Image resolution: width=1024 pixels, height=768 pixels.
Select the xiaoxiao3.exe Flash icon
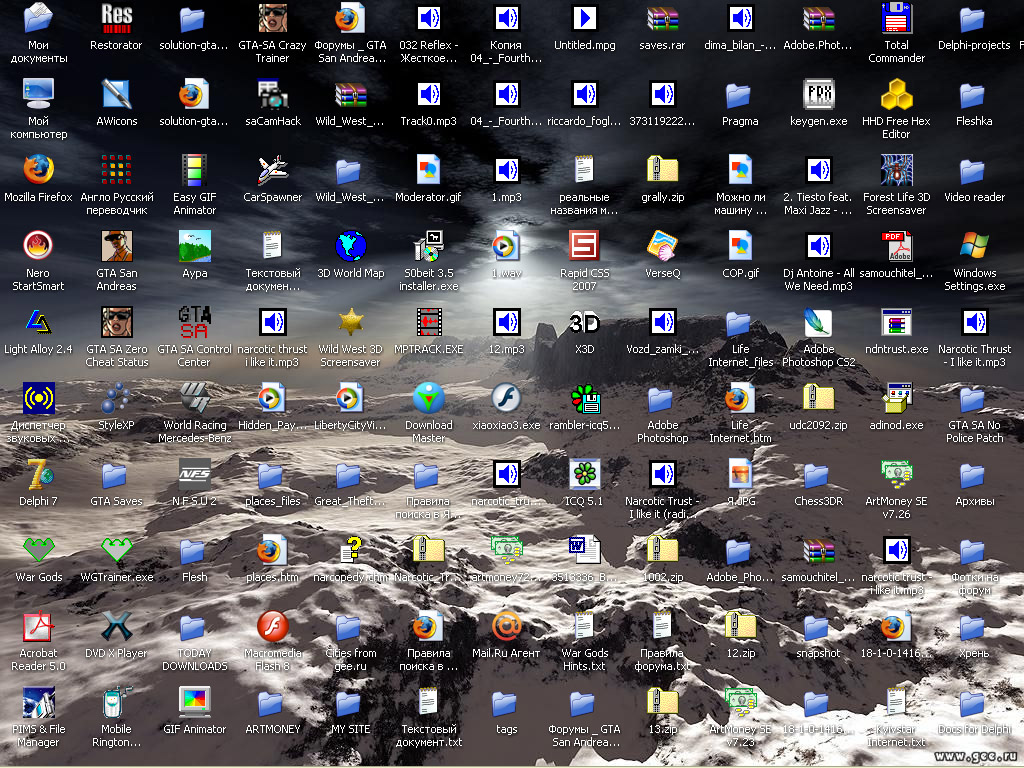pos(506,398)
